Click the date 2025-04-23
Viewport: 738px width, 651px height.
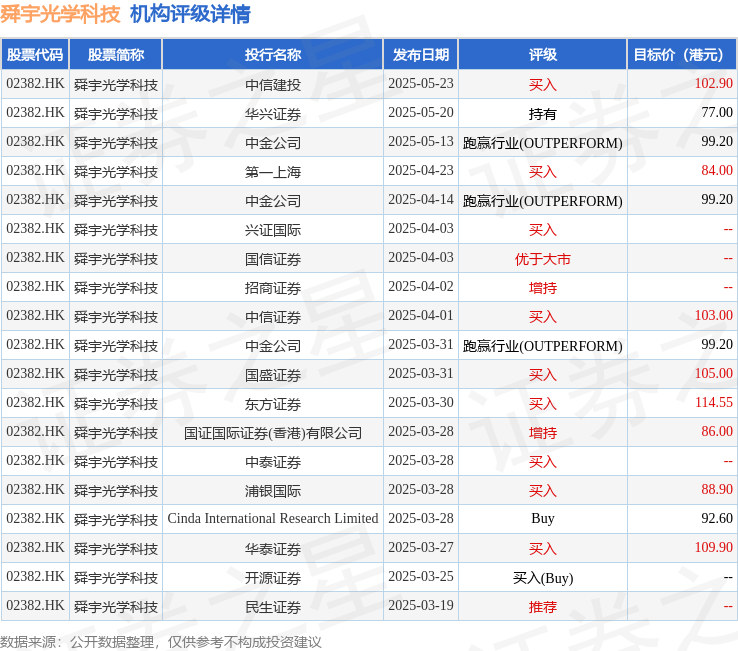421,170
